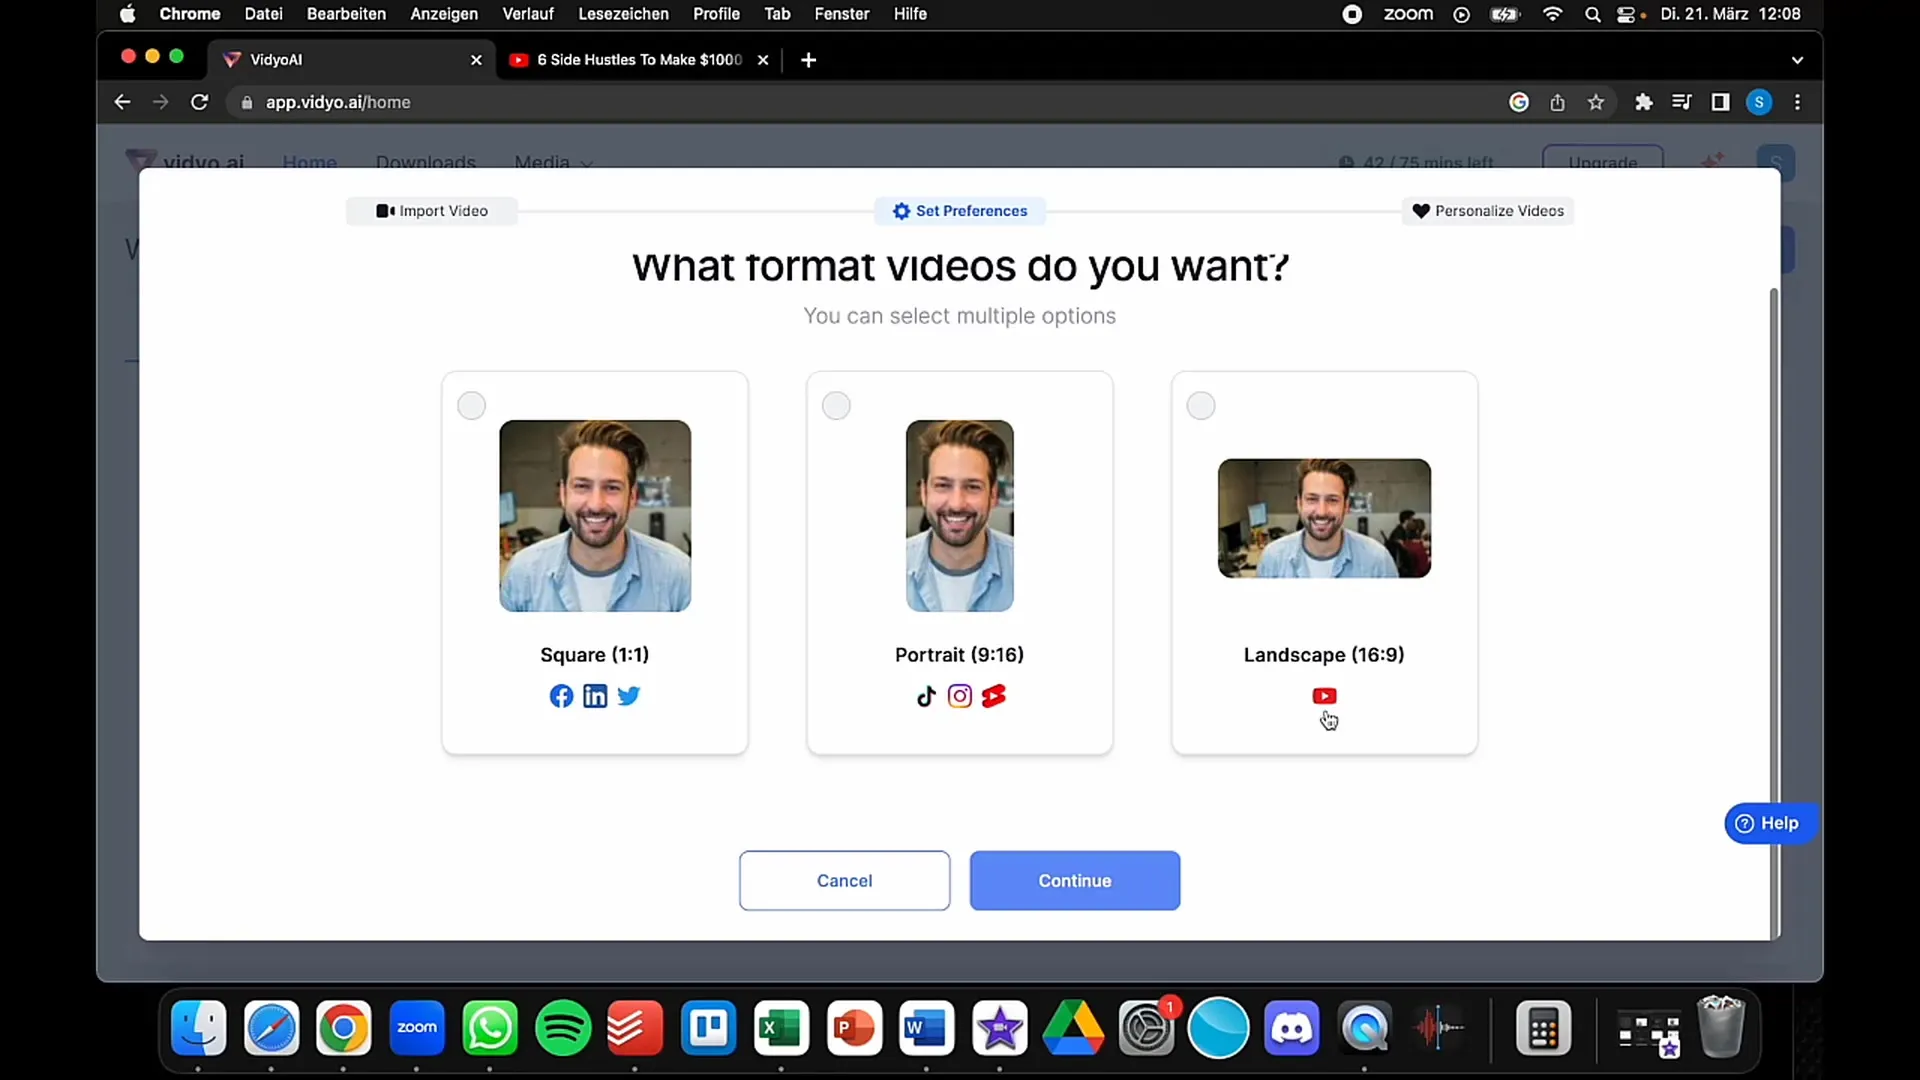Open Trello from the Dock
The image size is (1920, 1080).
[x=708, y=1028]
